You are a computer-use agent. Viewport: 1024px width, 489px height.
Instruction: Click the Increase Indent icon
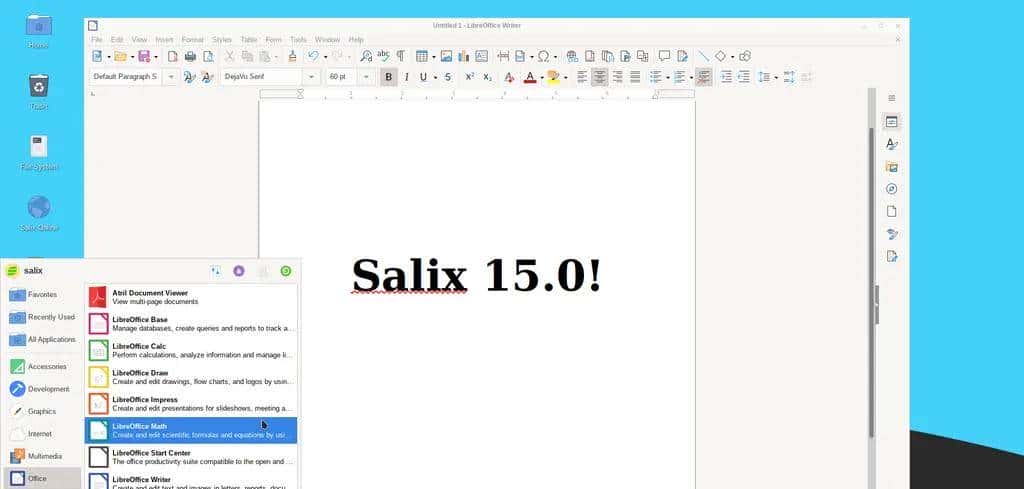pyautogui.click(x=726, y=77)
